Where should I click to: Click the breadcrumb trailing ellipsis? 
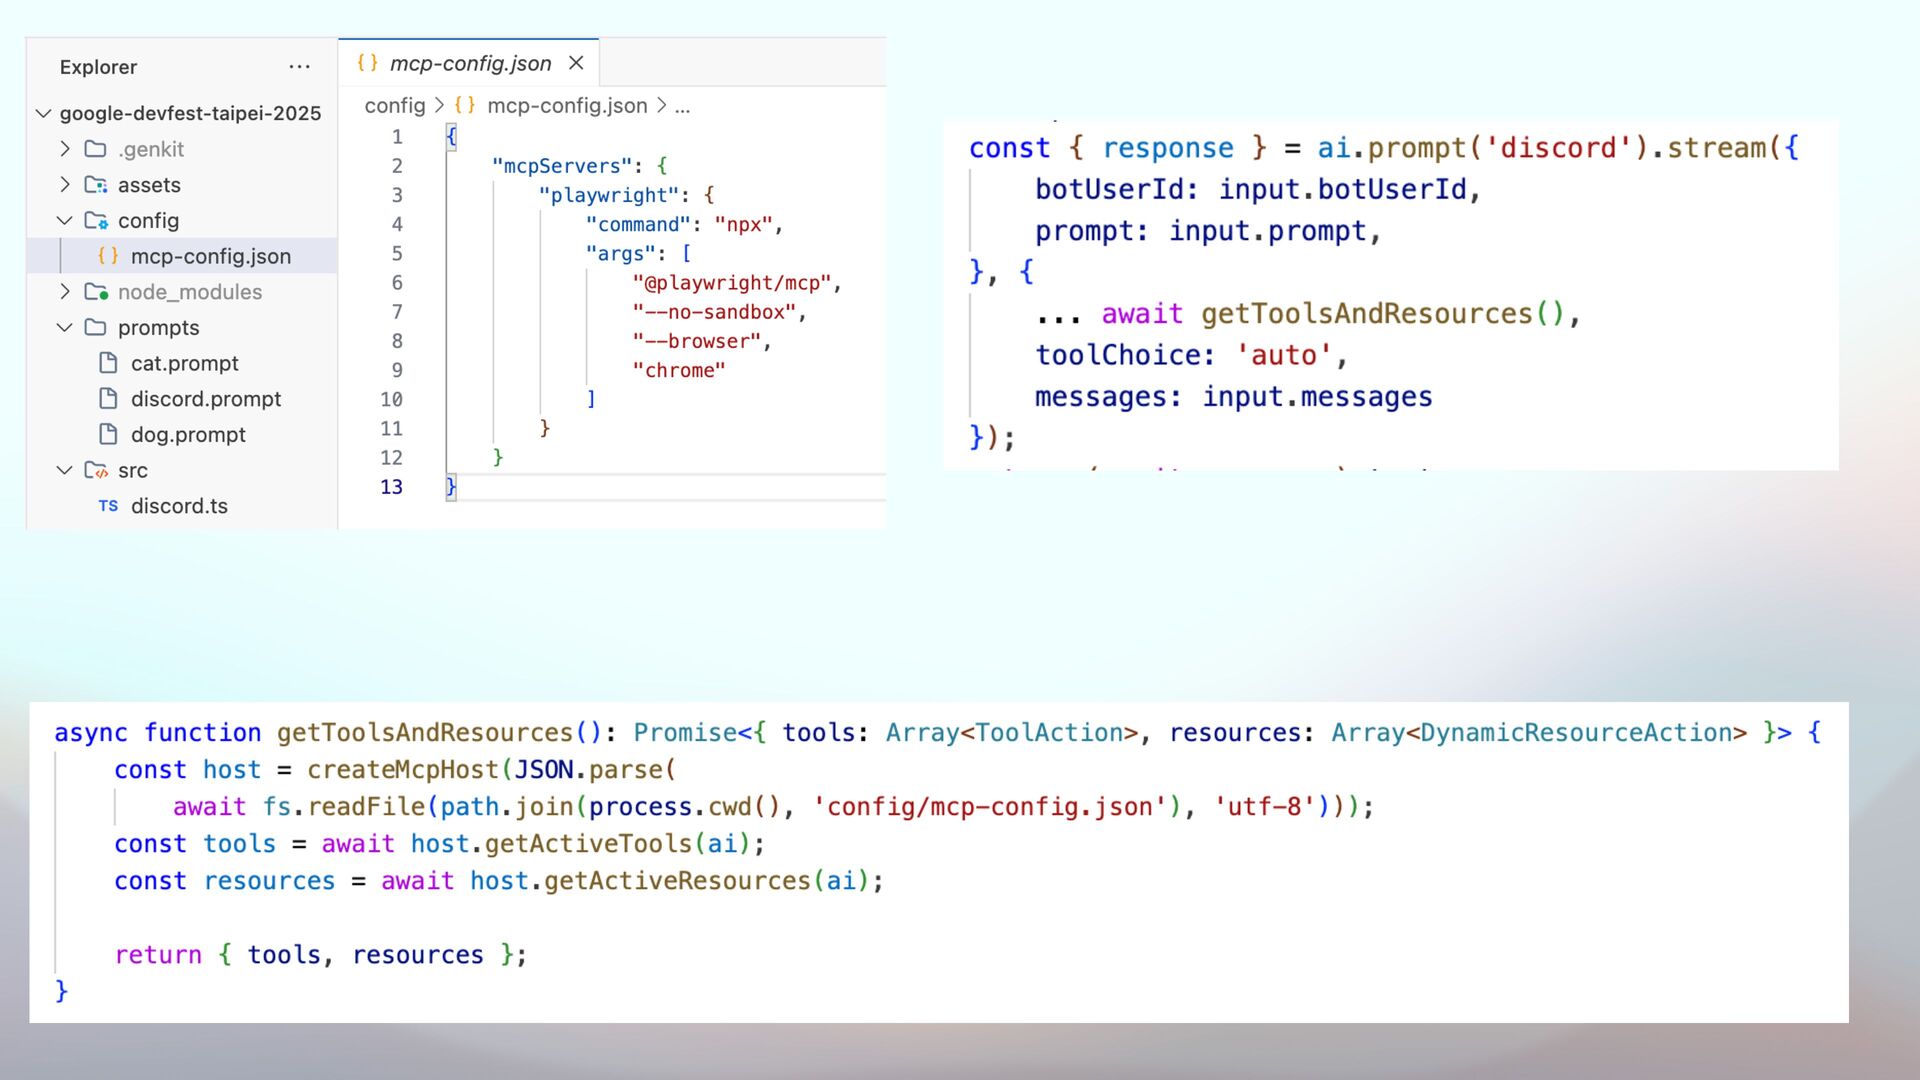click(682, 106)
